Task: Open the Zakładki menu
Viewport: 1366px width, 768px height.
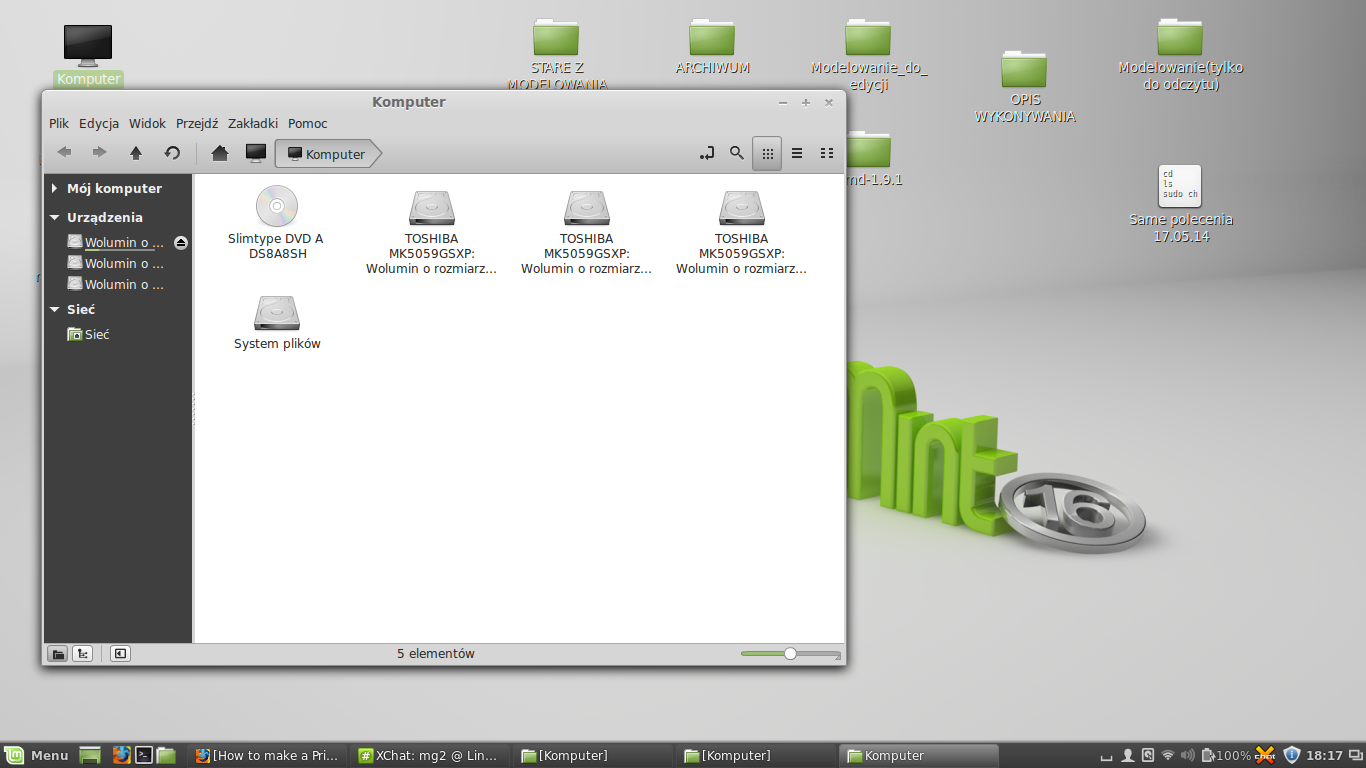Action: tap(253, 124)
